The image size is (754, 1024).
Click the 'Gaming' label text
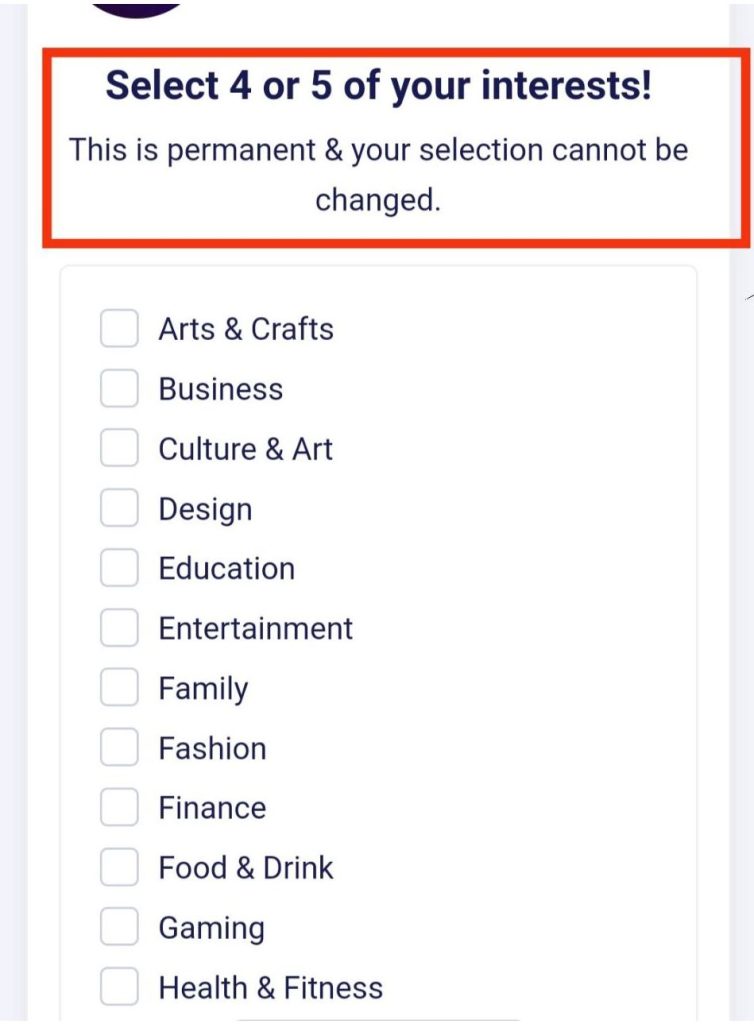[211, 928]
